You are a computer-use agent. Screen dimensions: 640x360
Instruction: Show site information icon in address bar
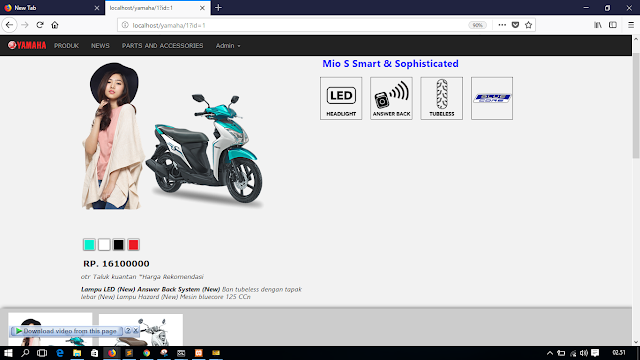(125, 25)
